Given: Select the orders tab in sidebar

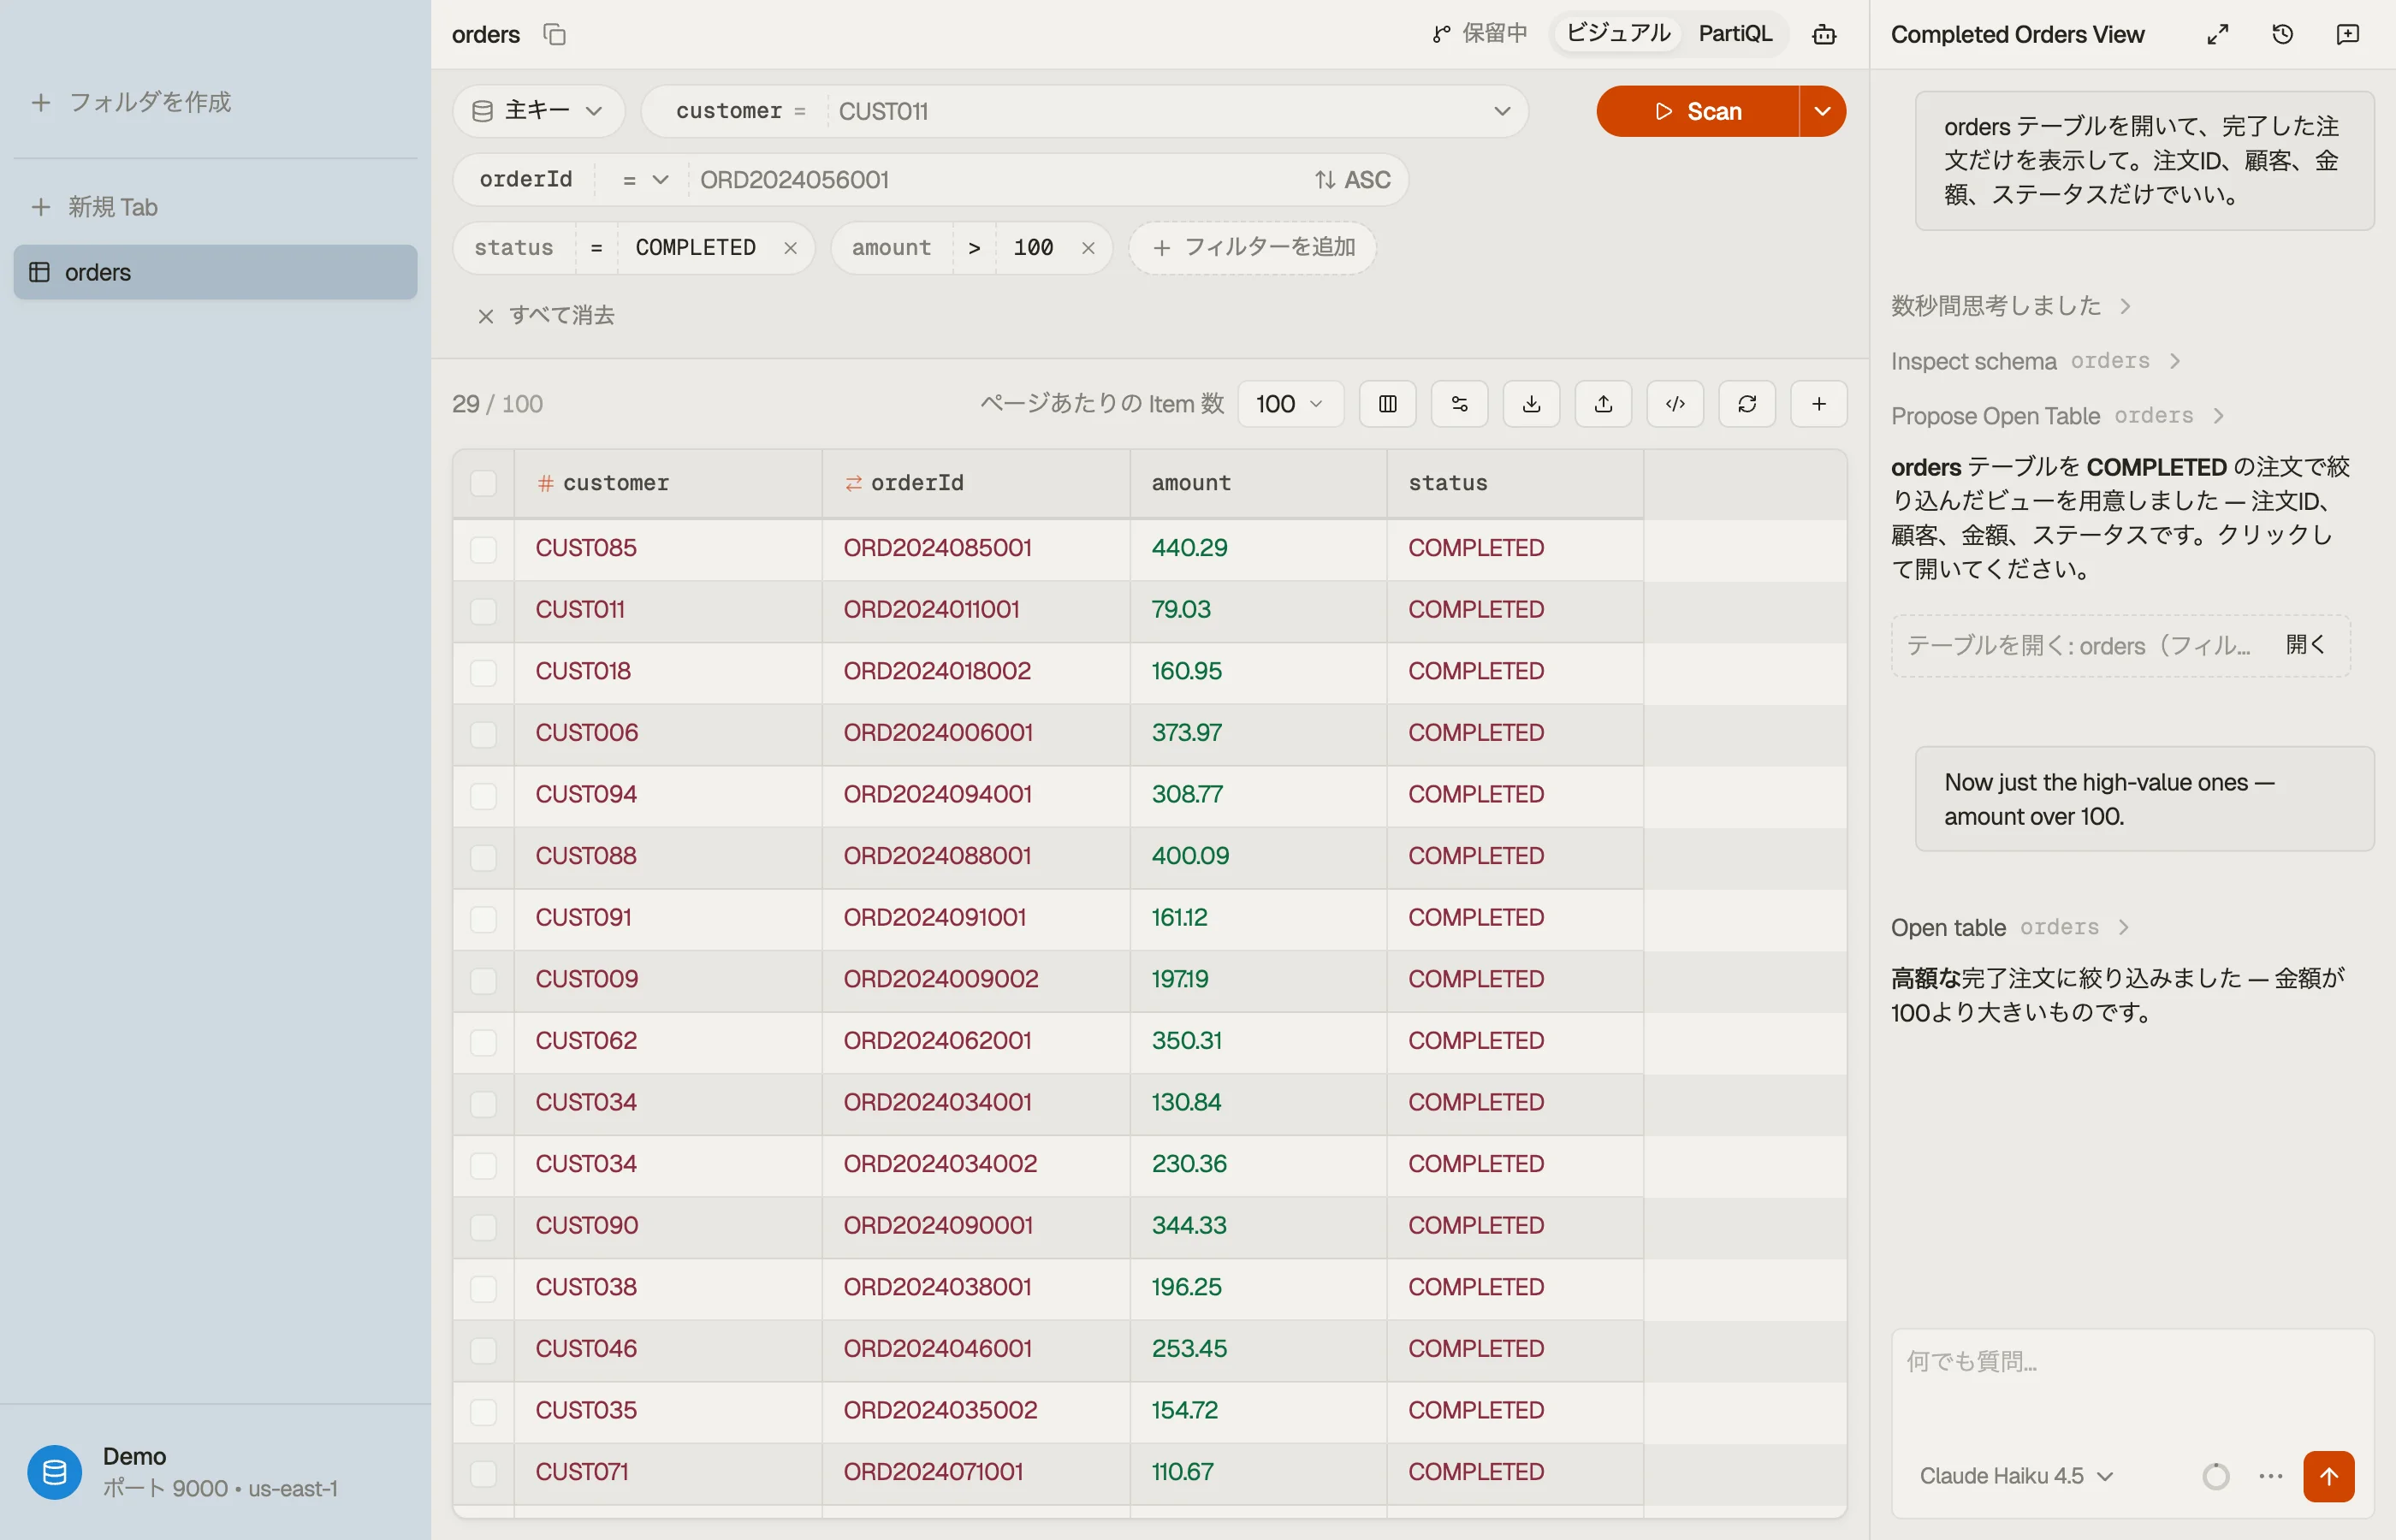Looking at the screenshot, I should [x=215, y=272].
